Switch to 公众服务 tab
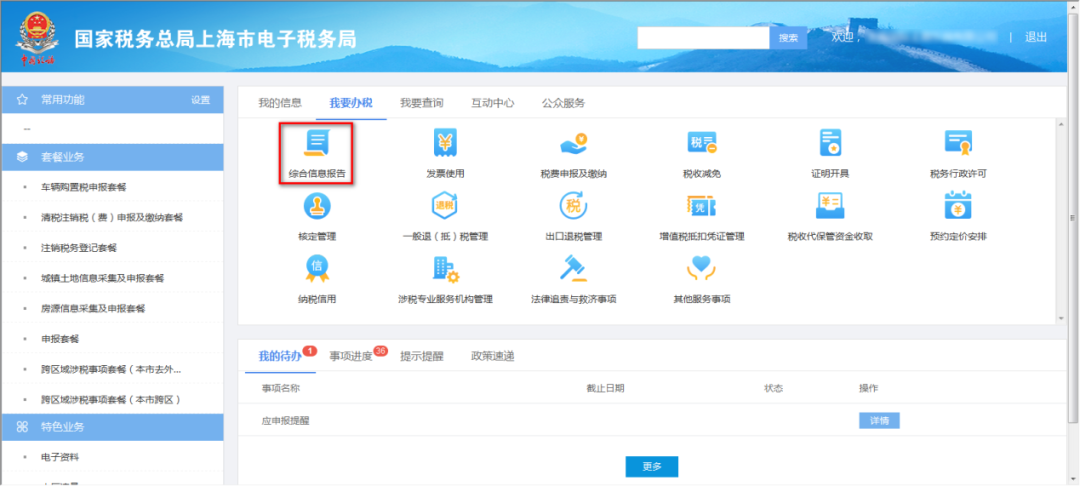 (563, 103)
